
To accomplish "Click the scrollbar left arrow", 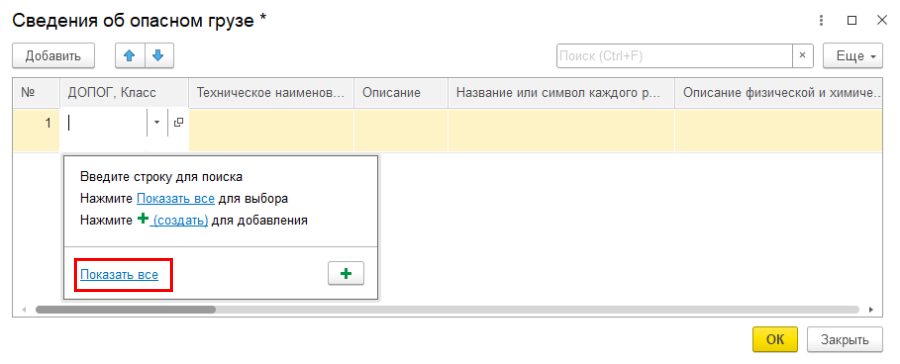I will pos(24,309).
